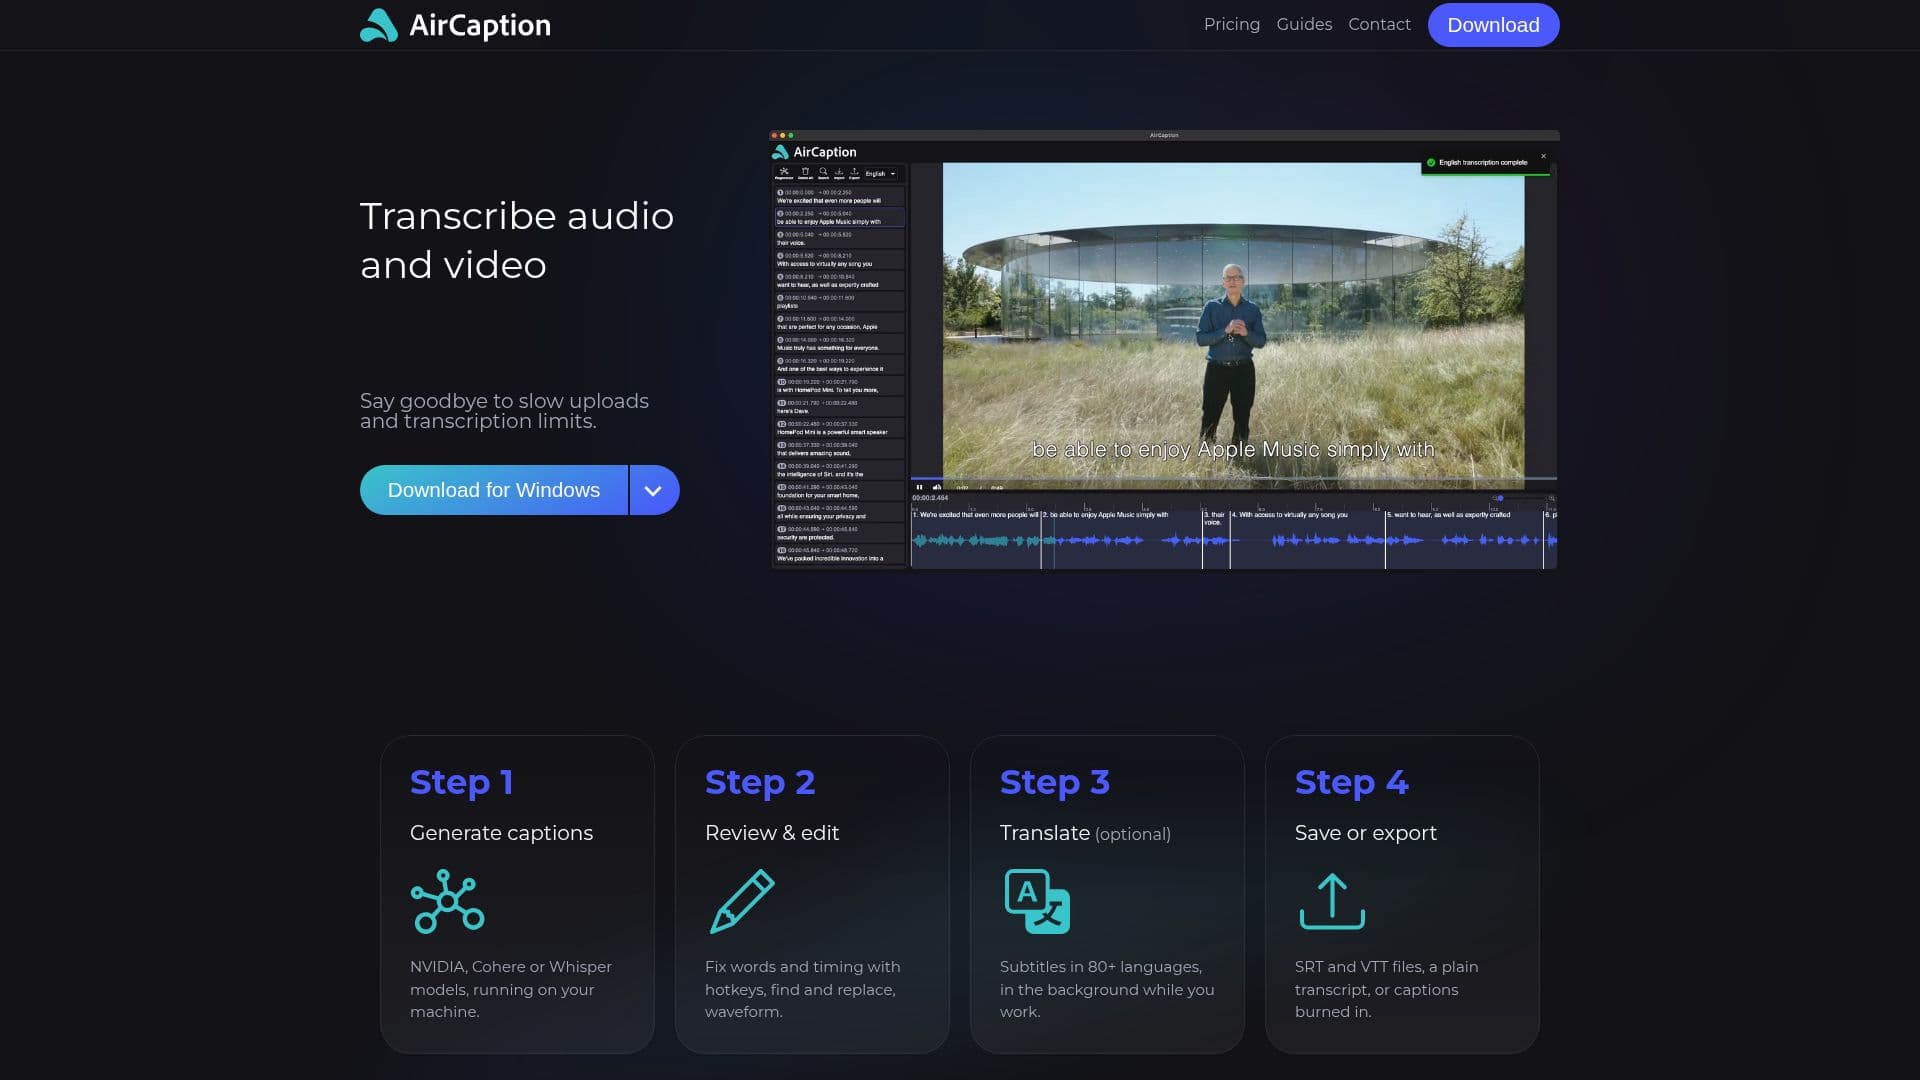This screenshot has width=1920, height=1080.
Task: Click the "Save or export" card title
Action: 1366,833
